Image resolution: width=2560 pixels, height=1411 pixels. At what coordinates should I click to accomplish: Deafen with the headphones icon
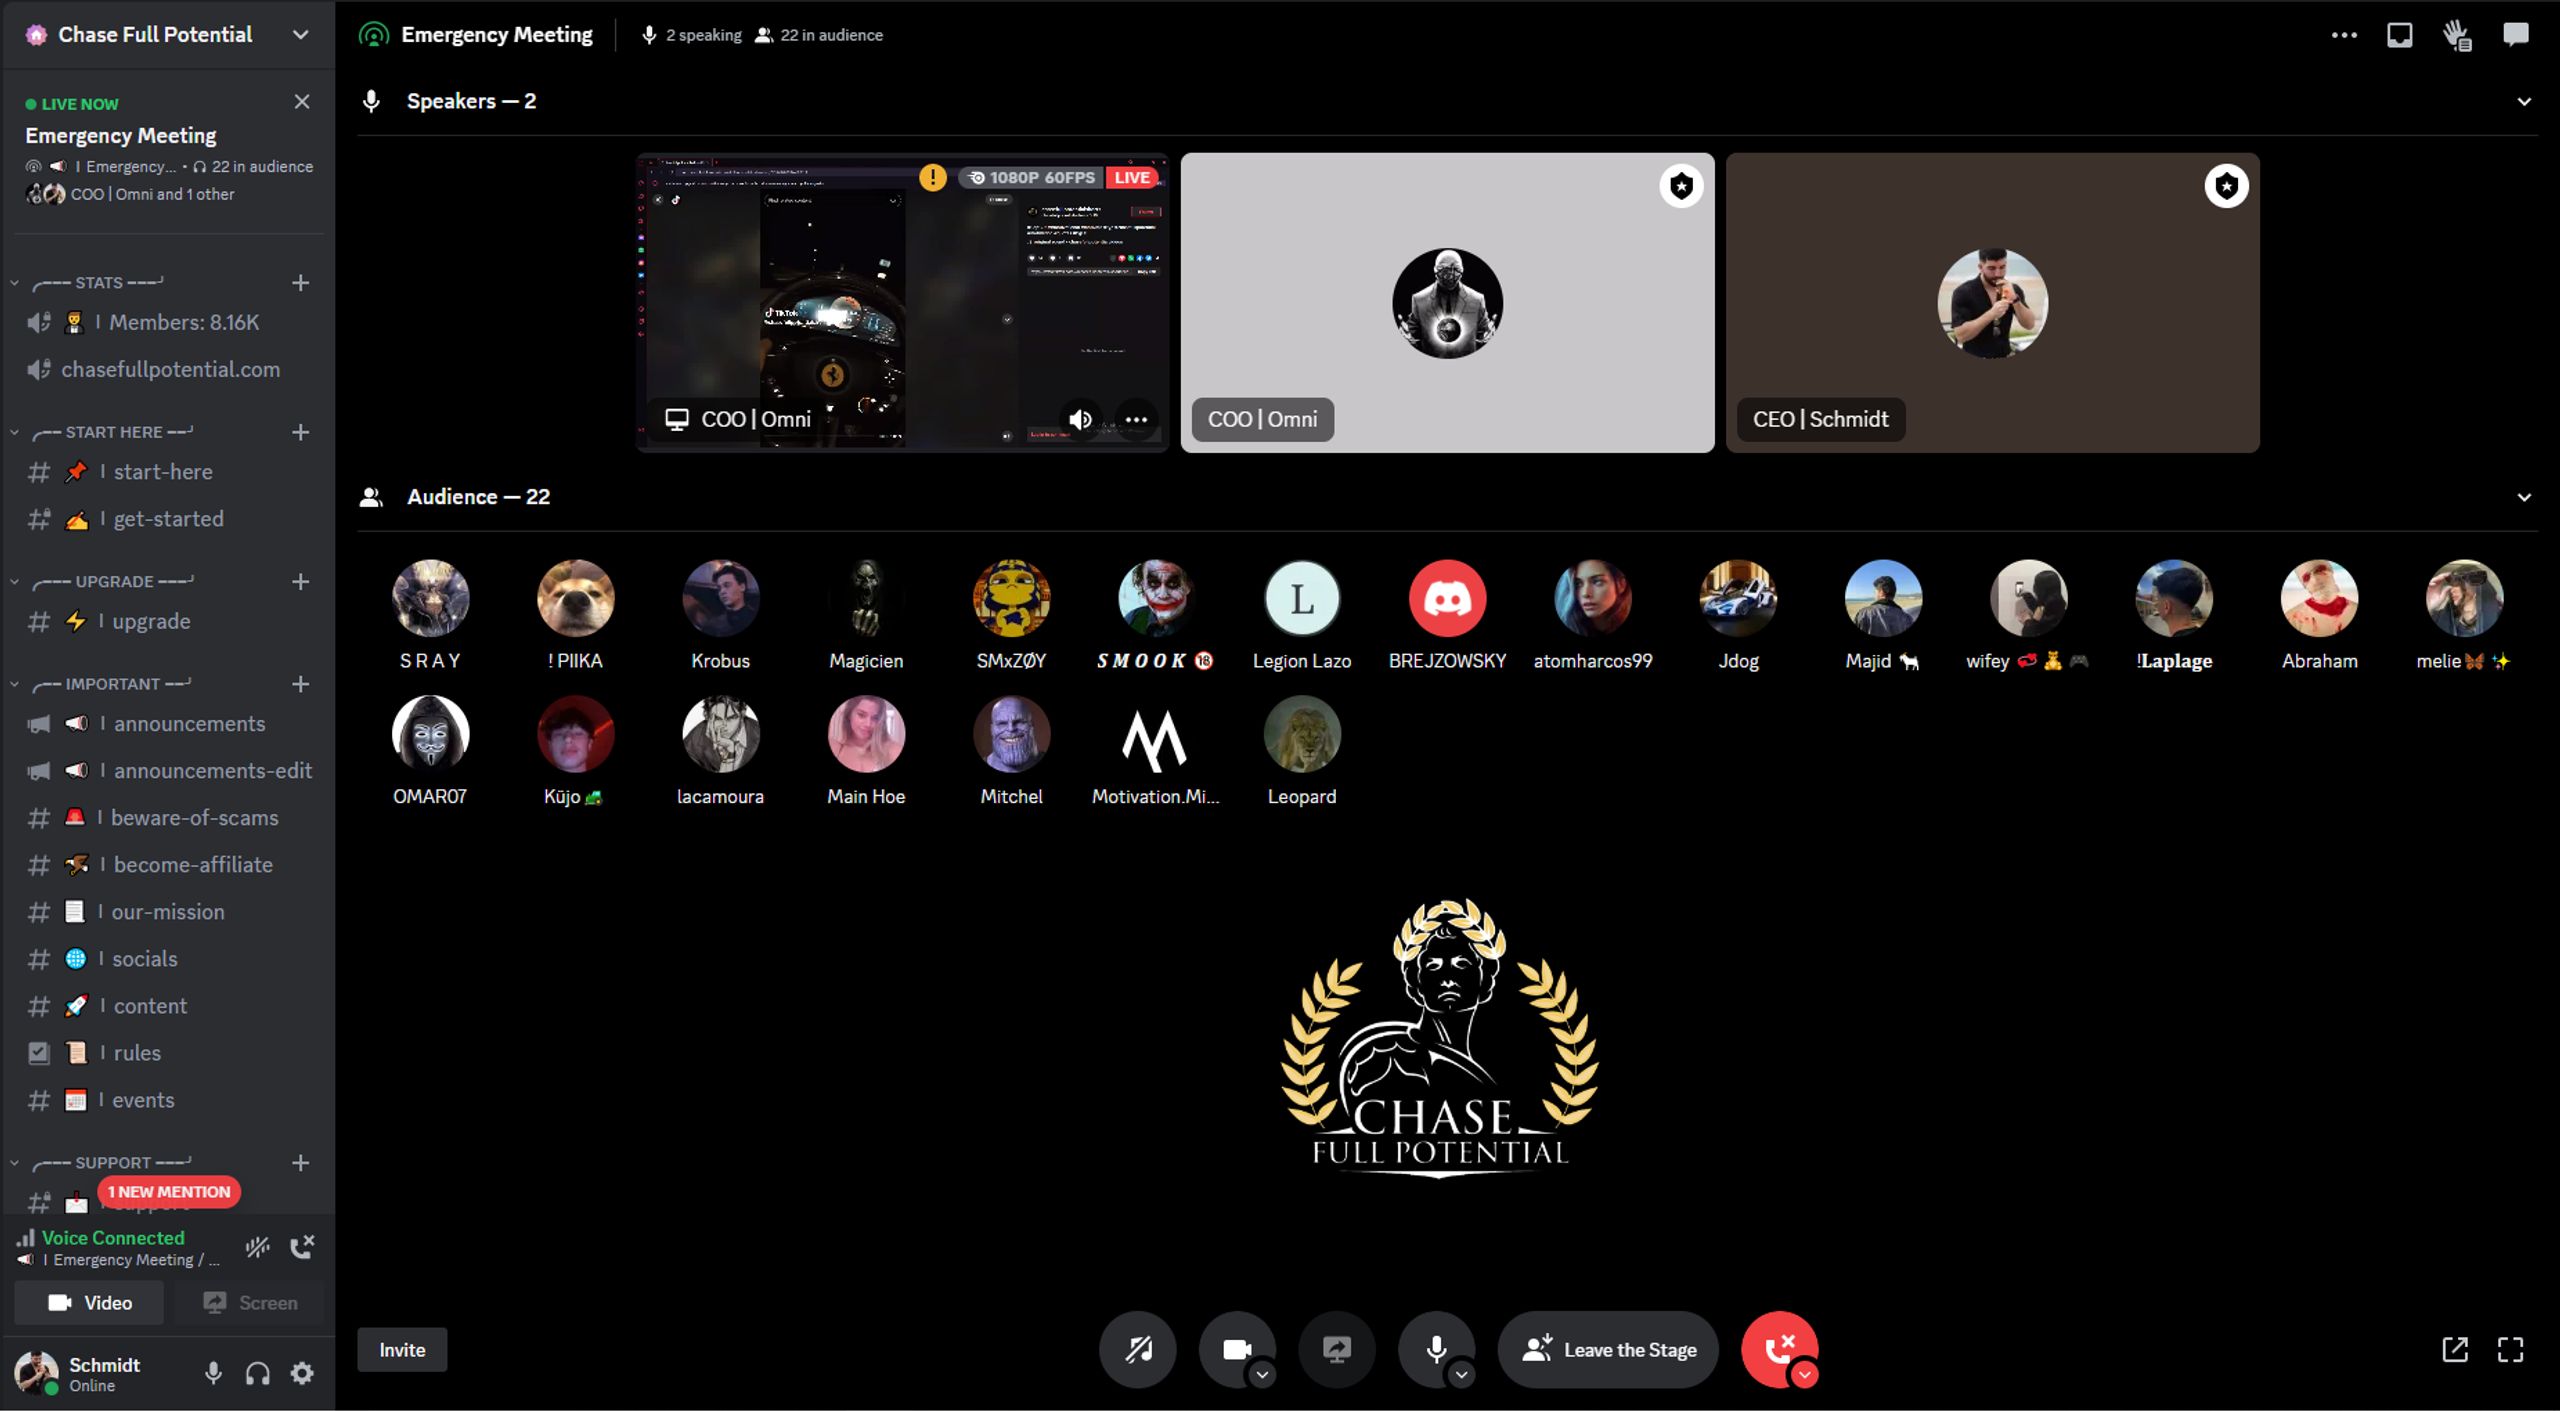(x=258, y=1374)
